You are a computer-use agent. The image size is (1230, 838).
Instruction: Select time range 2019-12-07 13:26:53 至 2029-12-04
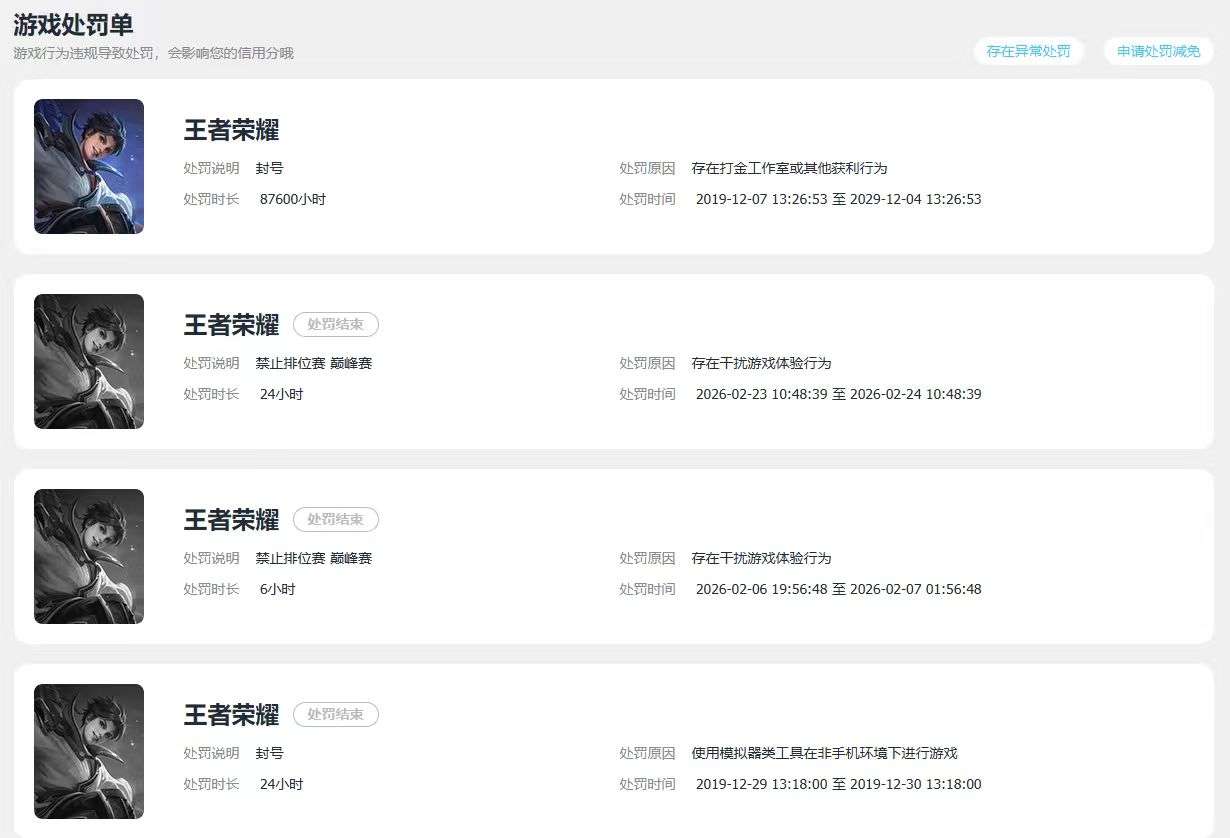[x=838, y=199]
